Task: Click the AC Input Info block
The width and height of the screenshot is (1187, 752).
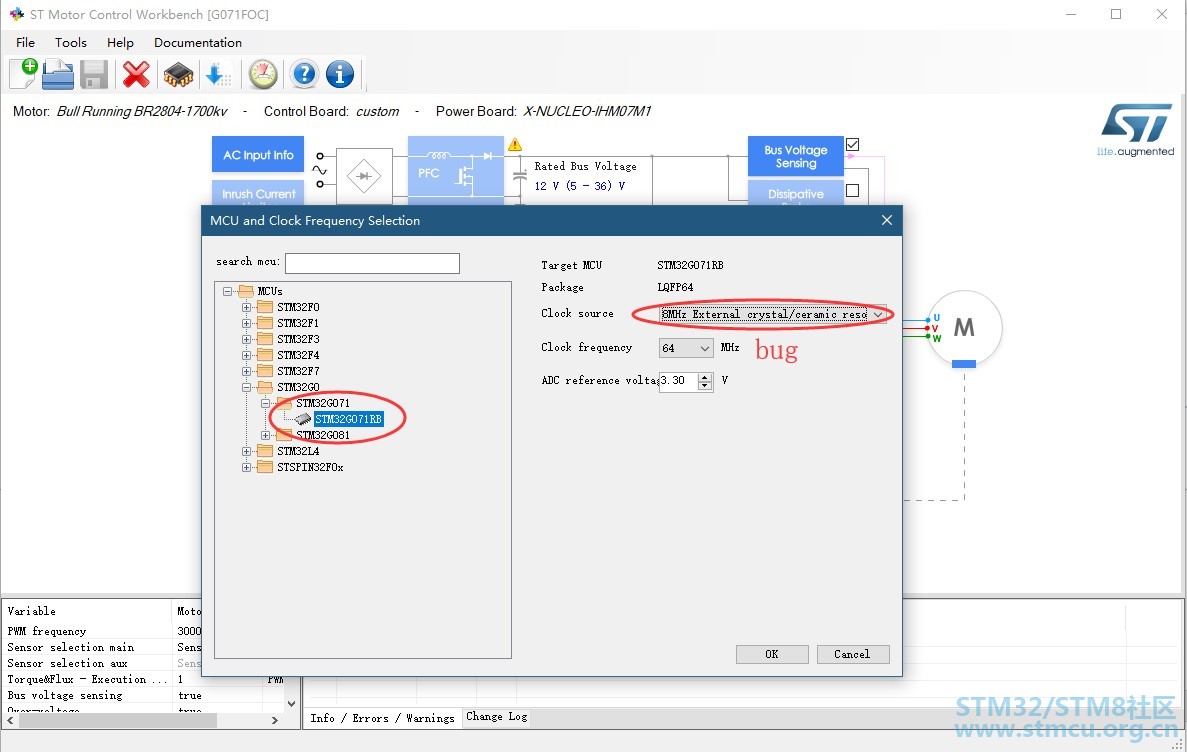Action: (x=258, y=154)
